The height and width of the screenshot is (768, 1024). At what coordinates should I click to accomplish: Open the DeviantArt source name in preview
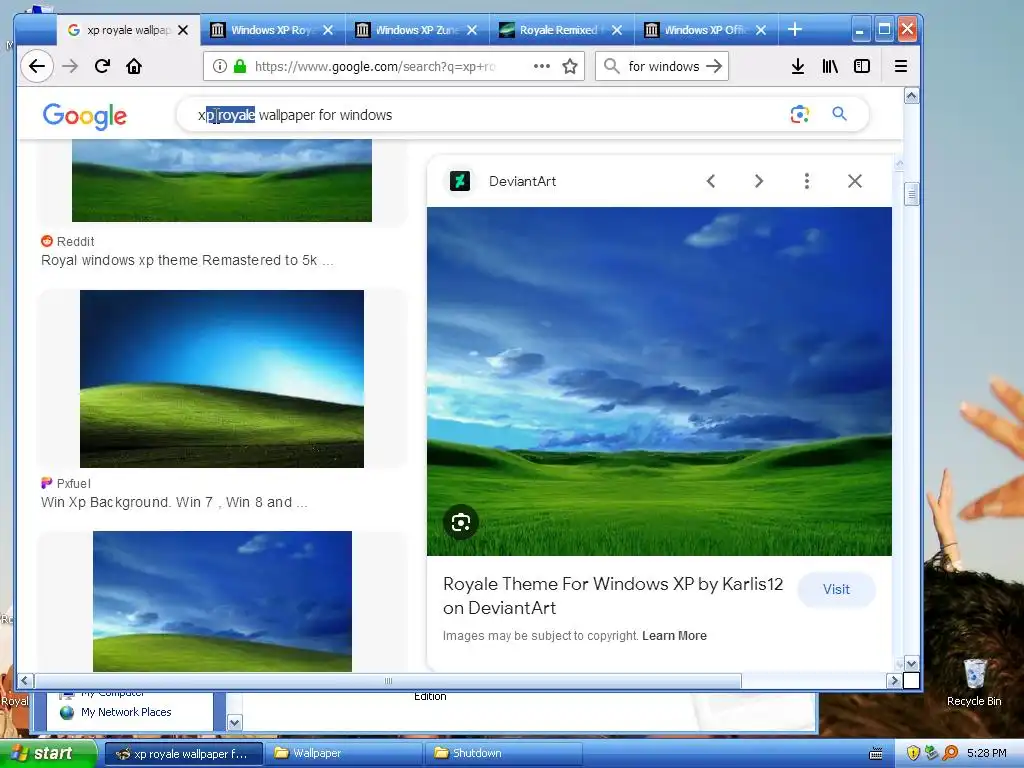tap(522, 182)
